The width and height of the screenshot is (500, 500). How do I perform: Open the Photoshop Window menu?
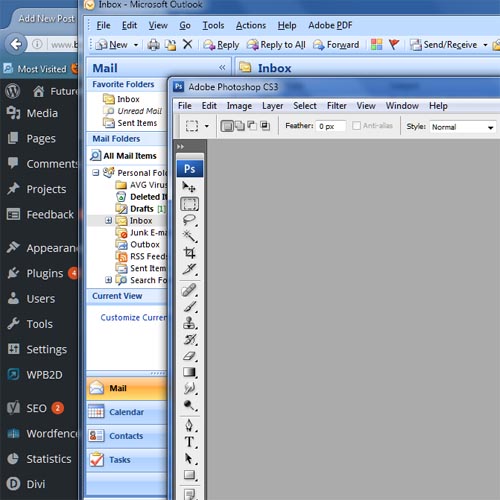coord(402,106)
